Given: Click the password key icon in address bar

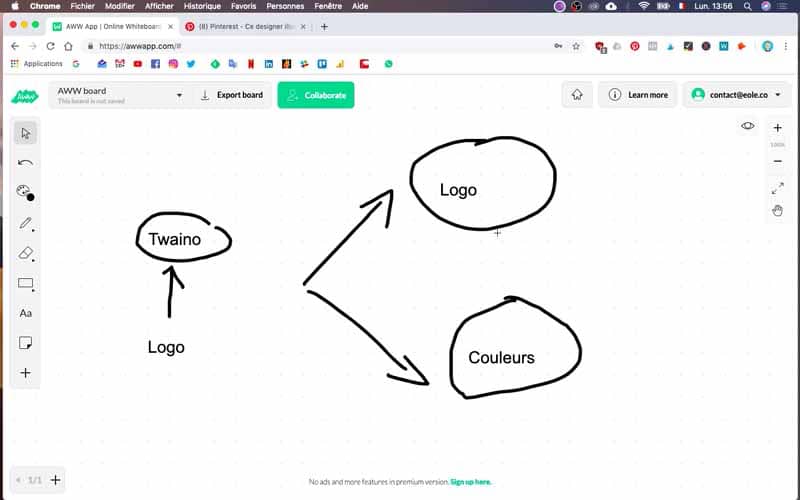Looking at the screenshot, I should [558, 46].
